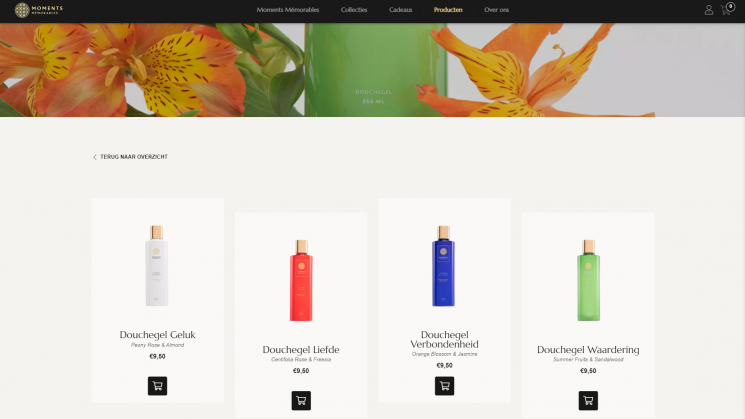This screenshot has width=745, height=419.
Task: Open the Over ons page
Action: [x=497, y=10]
